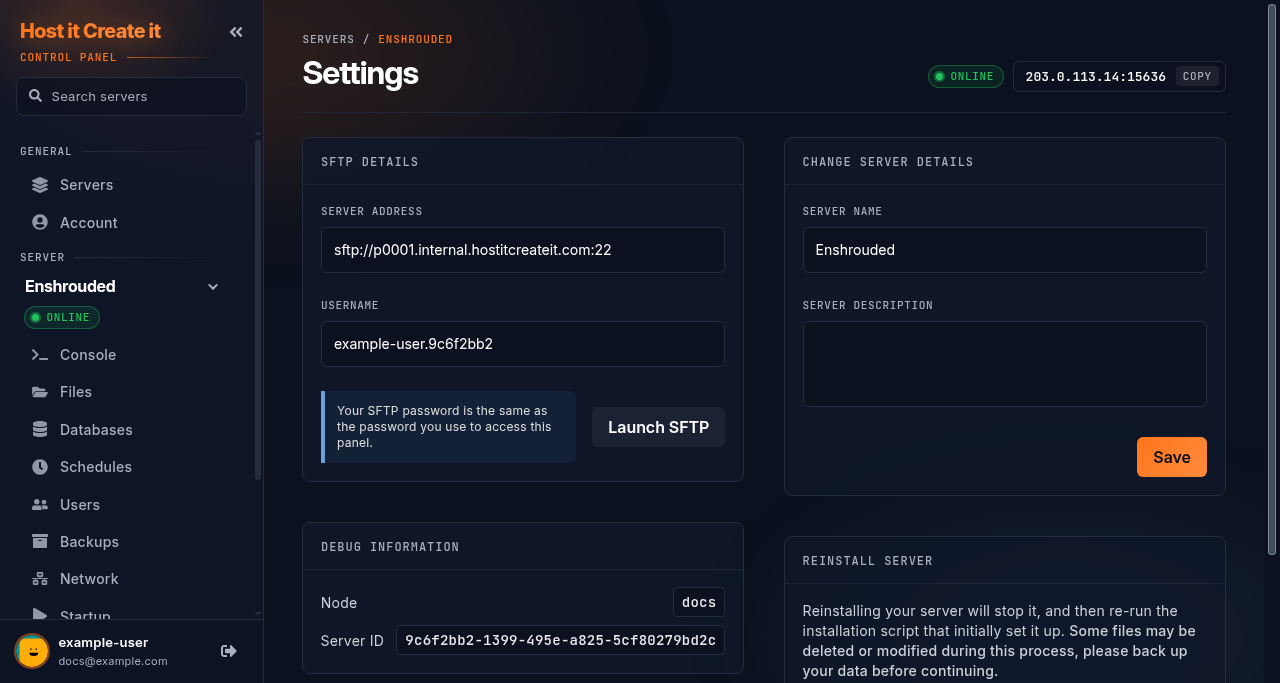1280x683 pixels.
Task: Click the ENSHROUDED breadcrumb link
Action: point(415,40)
